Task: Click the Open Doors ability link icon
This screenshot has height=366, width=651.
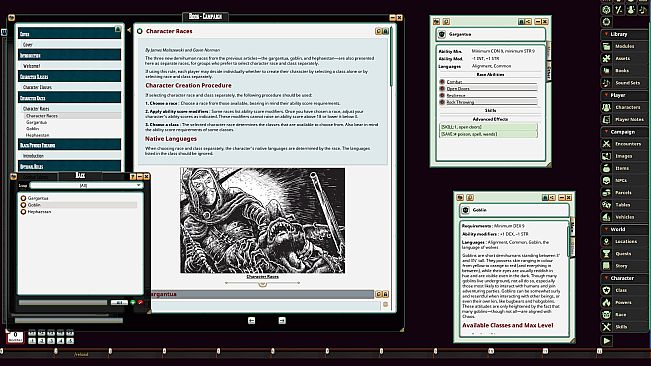Action: click(x=442, y=88)
